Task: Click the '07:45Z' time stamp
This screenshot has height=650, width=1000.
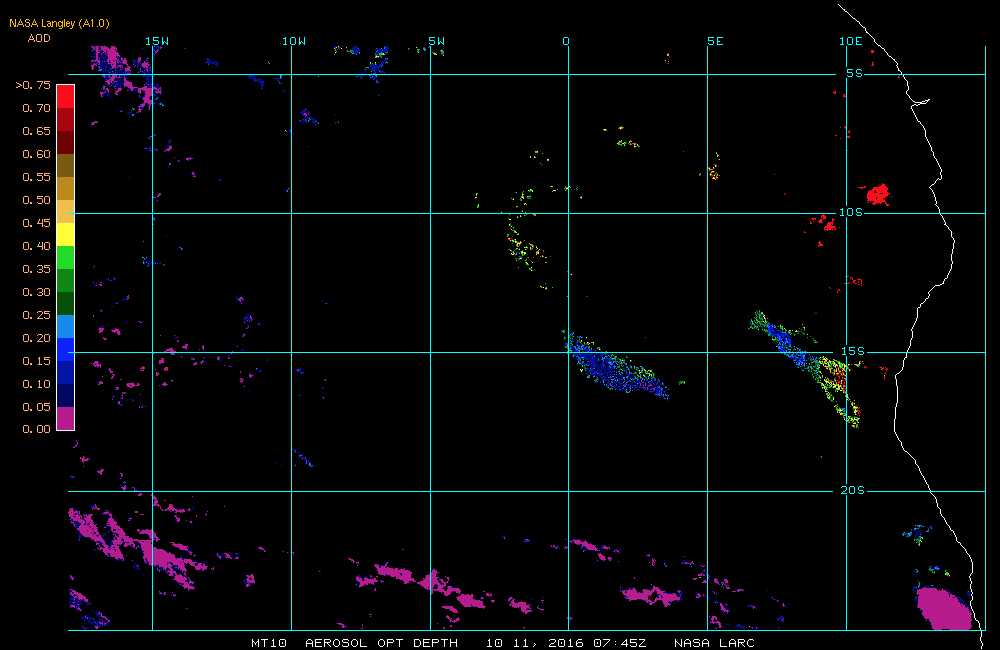Action: [x=620, y=643]
